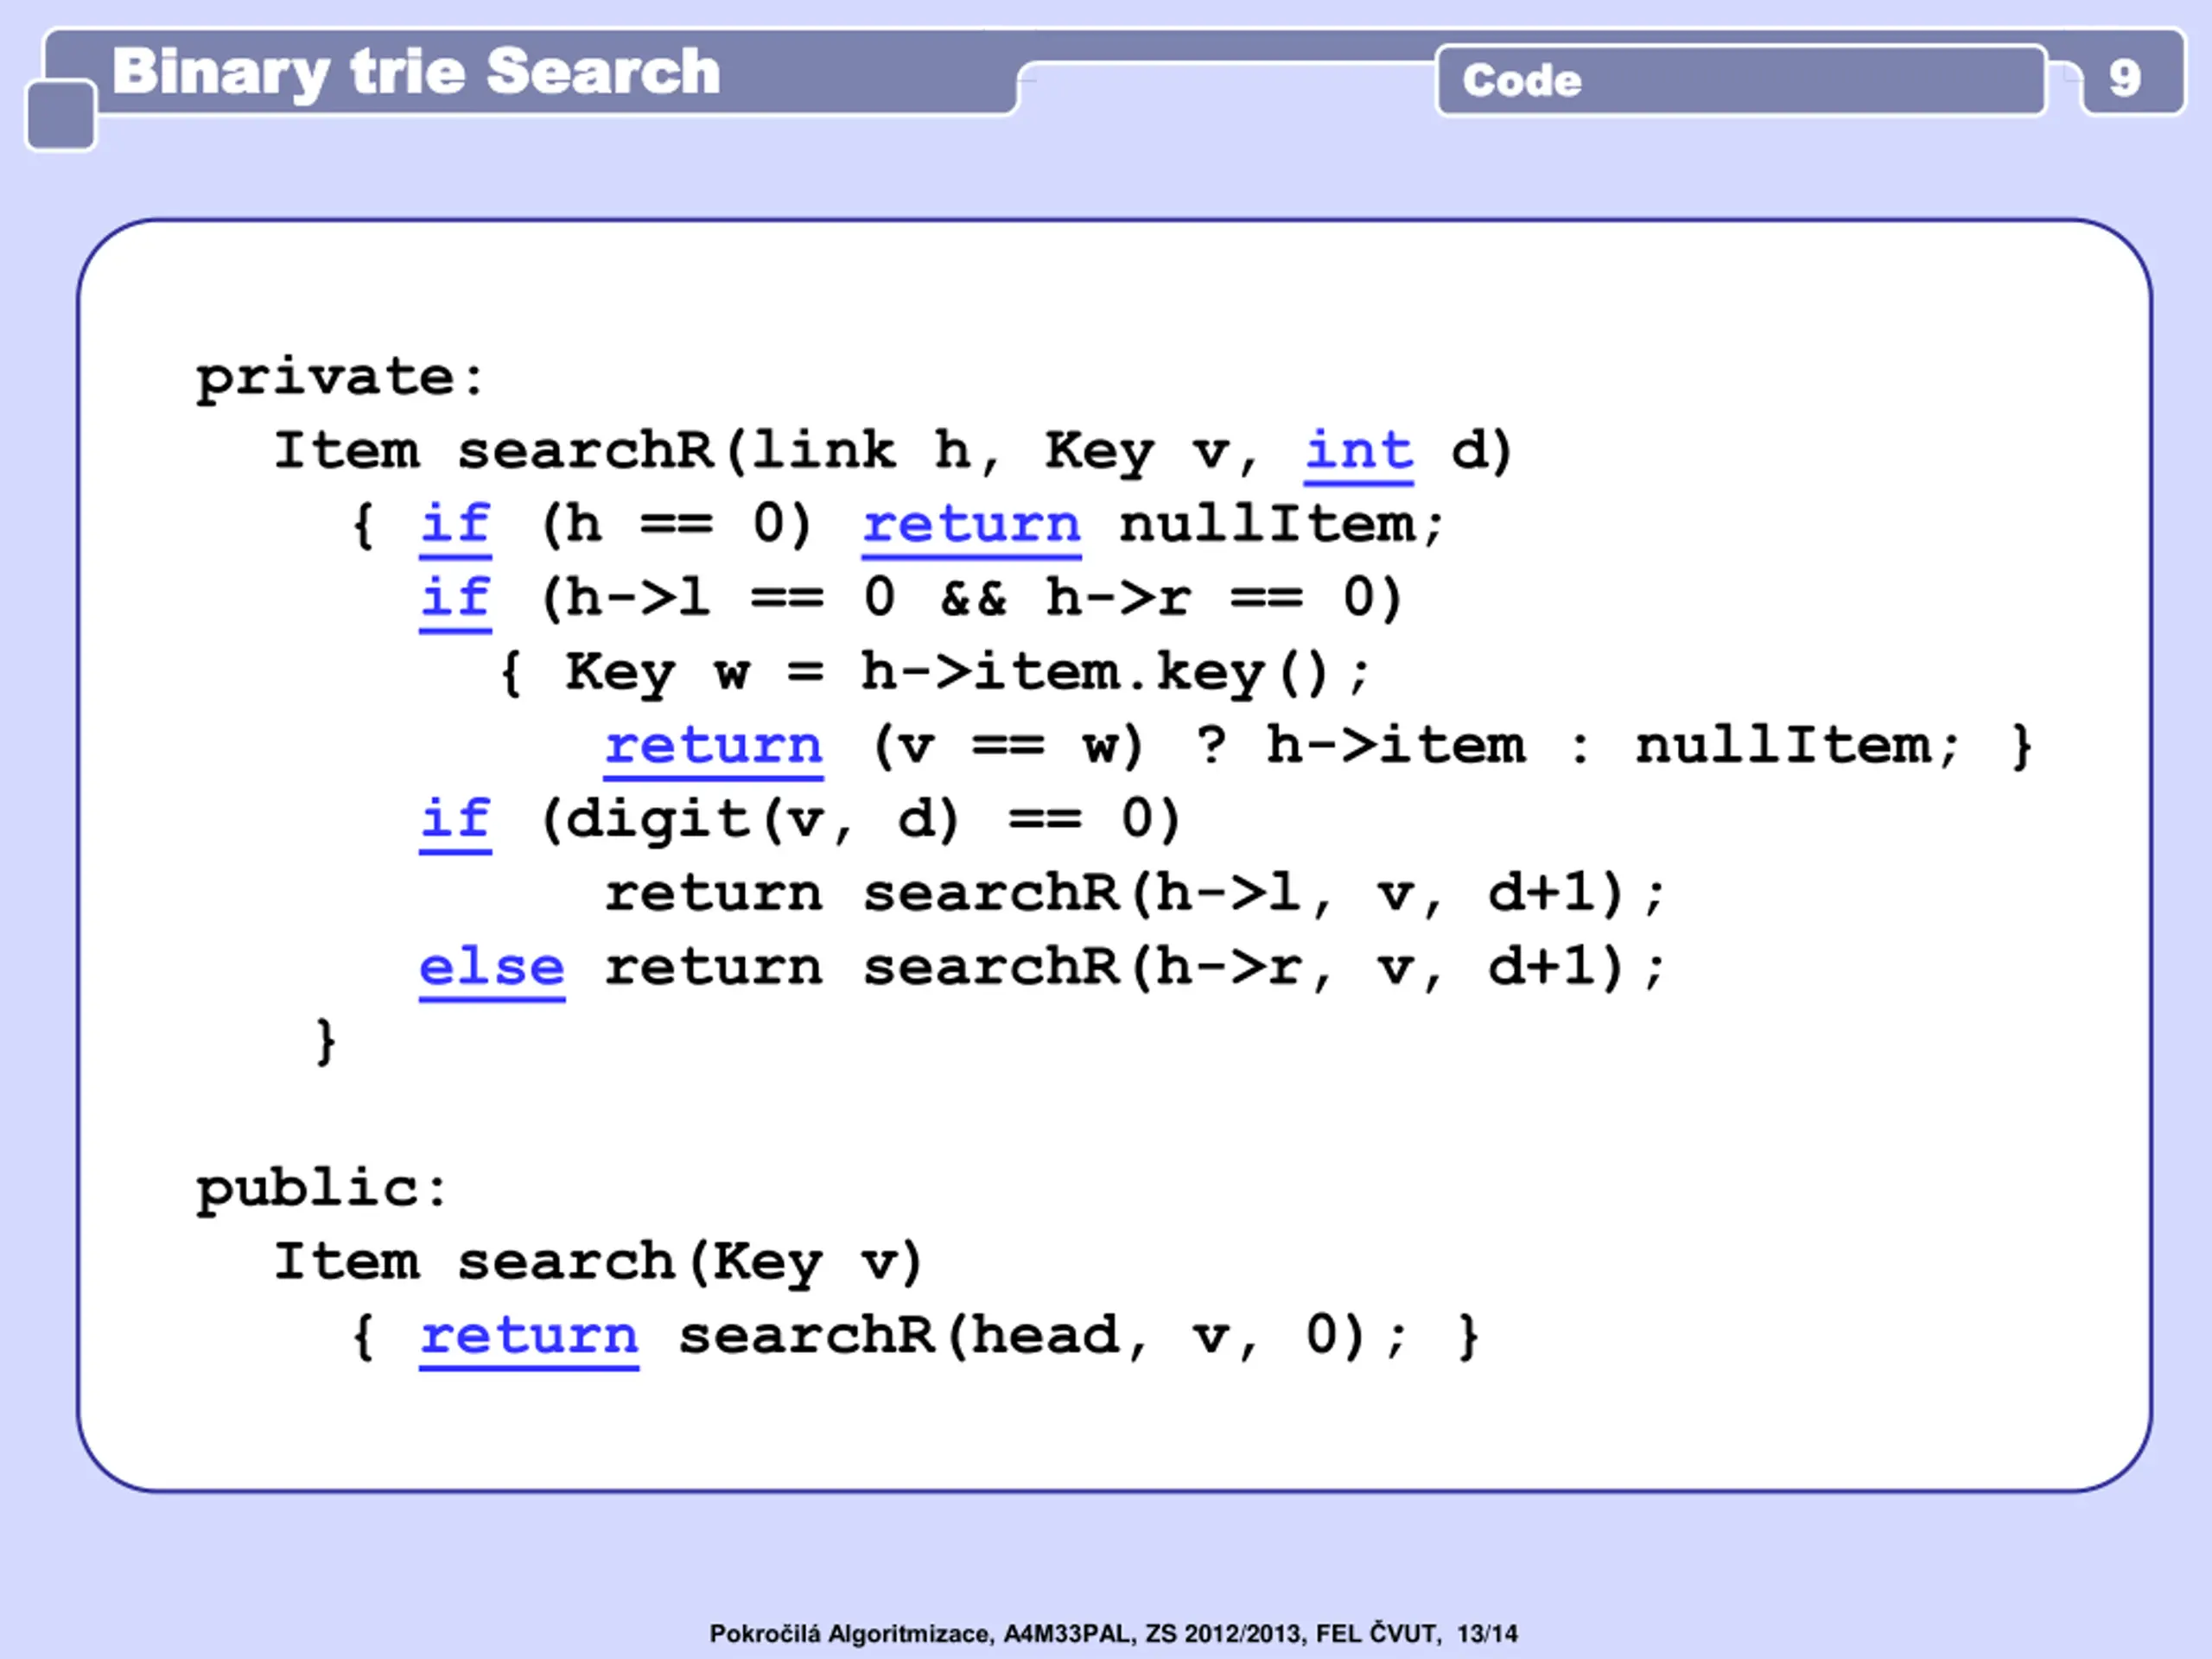Image resolution: width=2212 pixels, height=1659 pixels.
Task: Click the slide number 9 badge
Action: [x=2124, y=78]
